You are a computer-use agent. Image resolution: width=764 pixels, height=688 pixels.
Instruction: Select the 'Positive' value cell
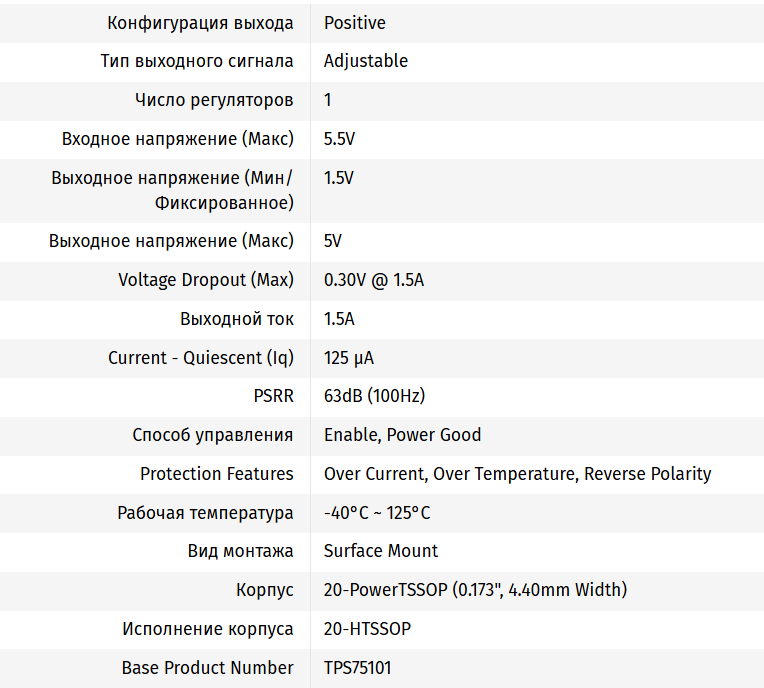tap(354, 22)
